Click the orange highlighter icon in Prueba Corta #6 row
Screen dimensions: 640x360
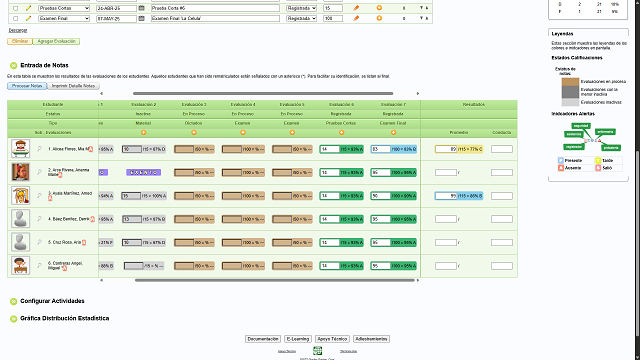coord(356,8)
